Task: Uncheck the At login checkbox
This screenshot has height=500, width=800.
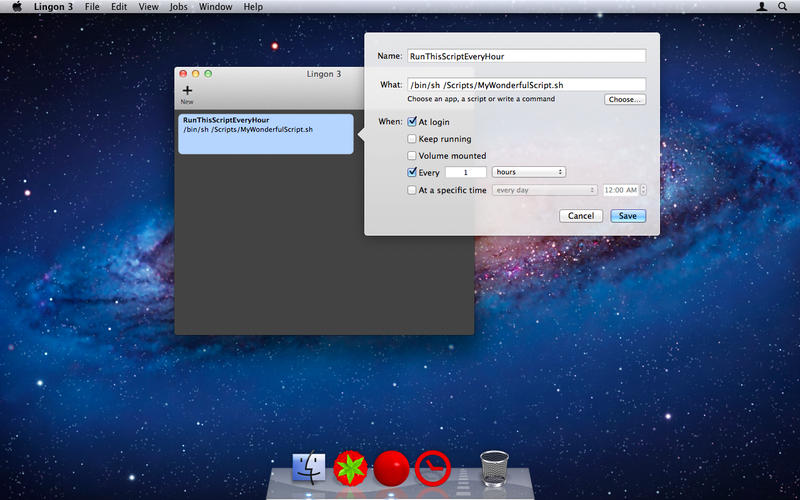Action: pyautogui.click(x=412, y=122)
